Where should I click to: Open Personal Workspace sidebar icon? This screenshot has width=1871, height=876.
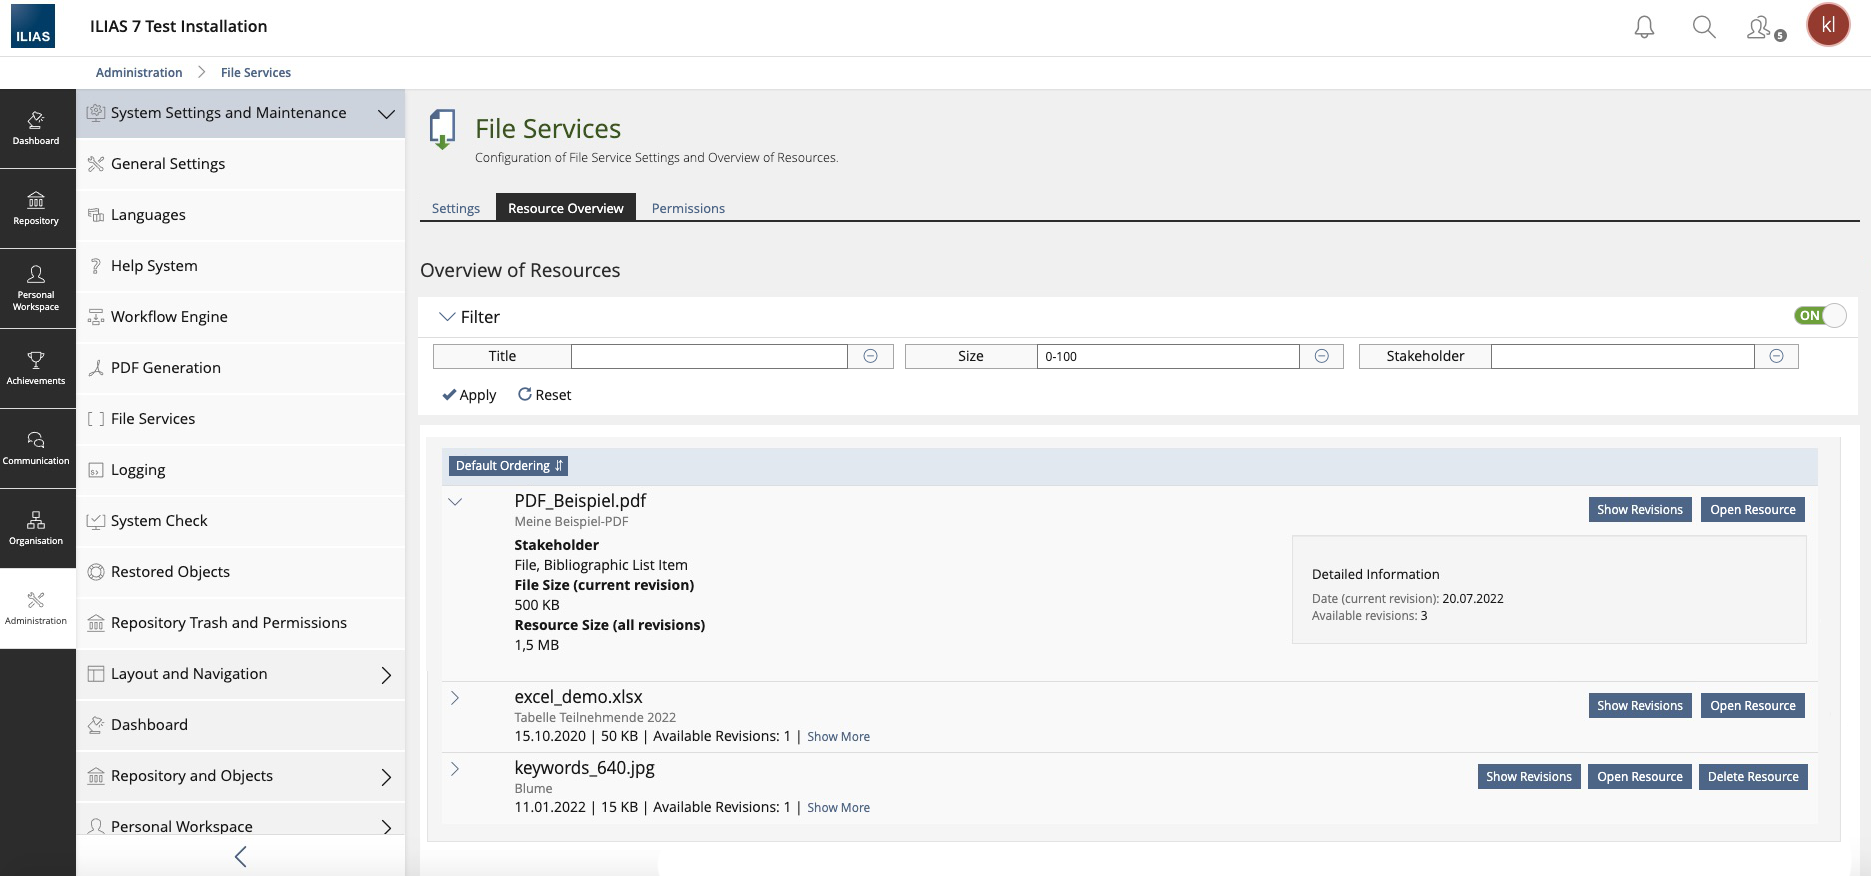[x=36, y=288]
